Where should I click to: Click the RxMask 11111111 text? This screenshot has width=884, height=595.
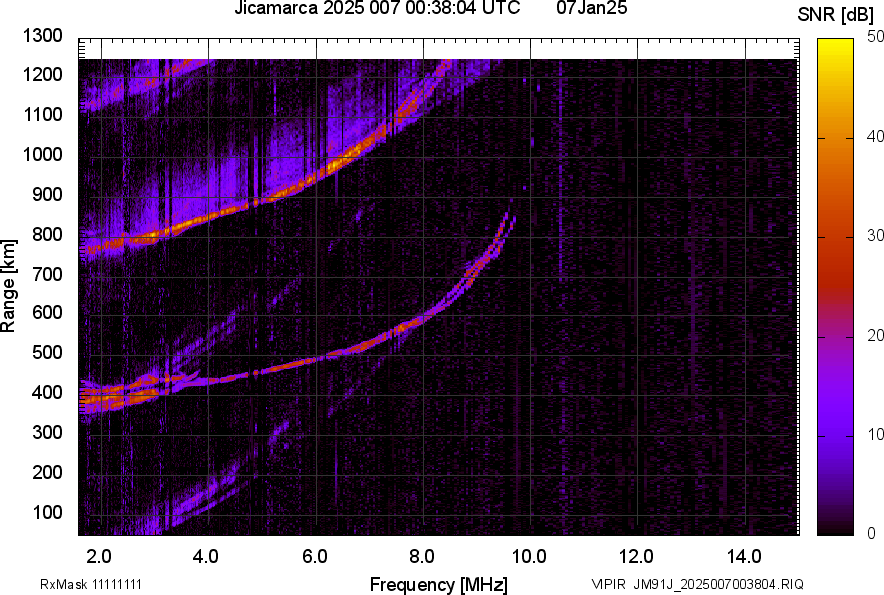point(91,584)
